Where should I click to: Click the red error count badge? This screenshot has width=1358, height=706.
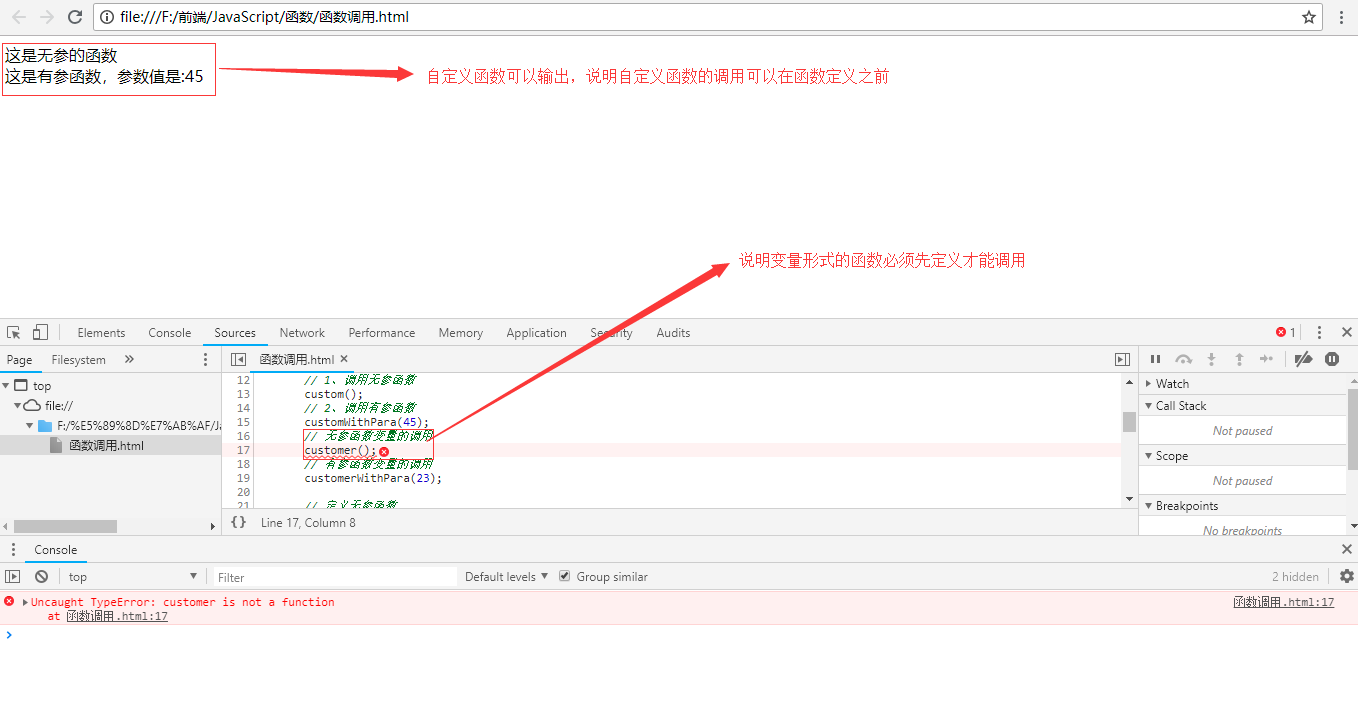(1285, 332)
